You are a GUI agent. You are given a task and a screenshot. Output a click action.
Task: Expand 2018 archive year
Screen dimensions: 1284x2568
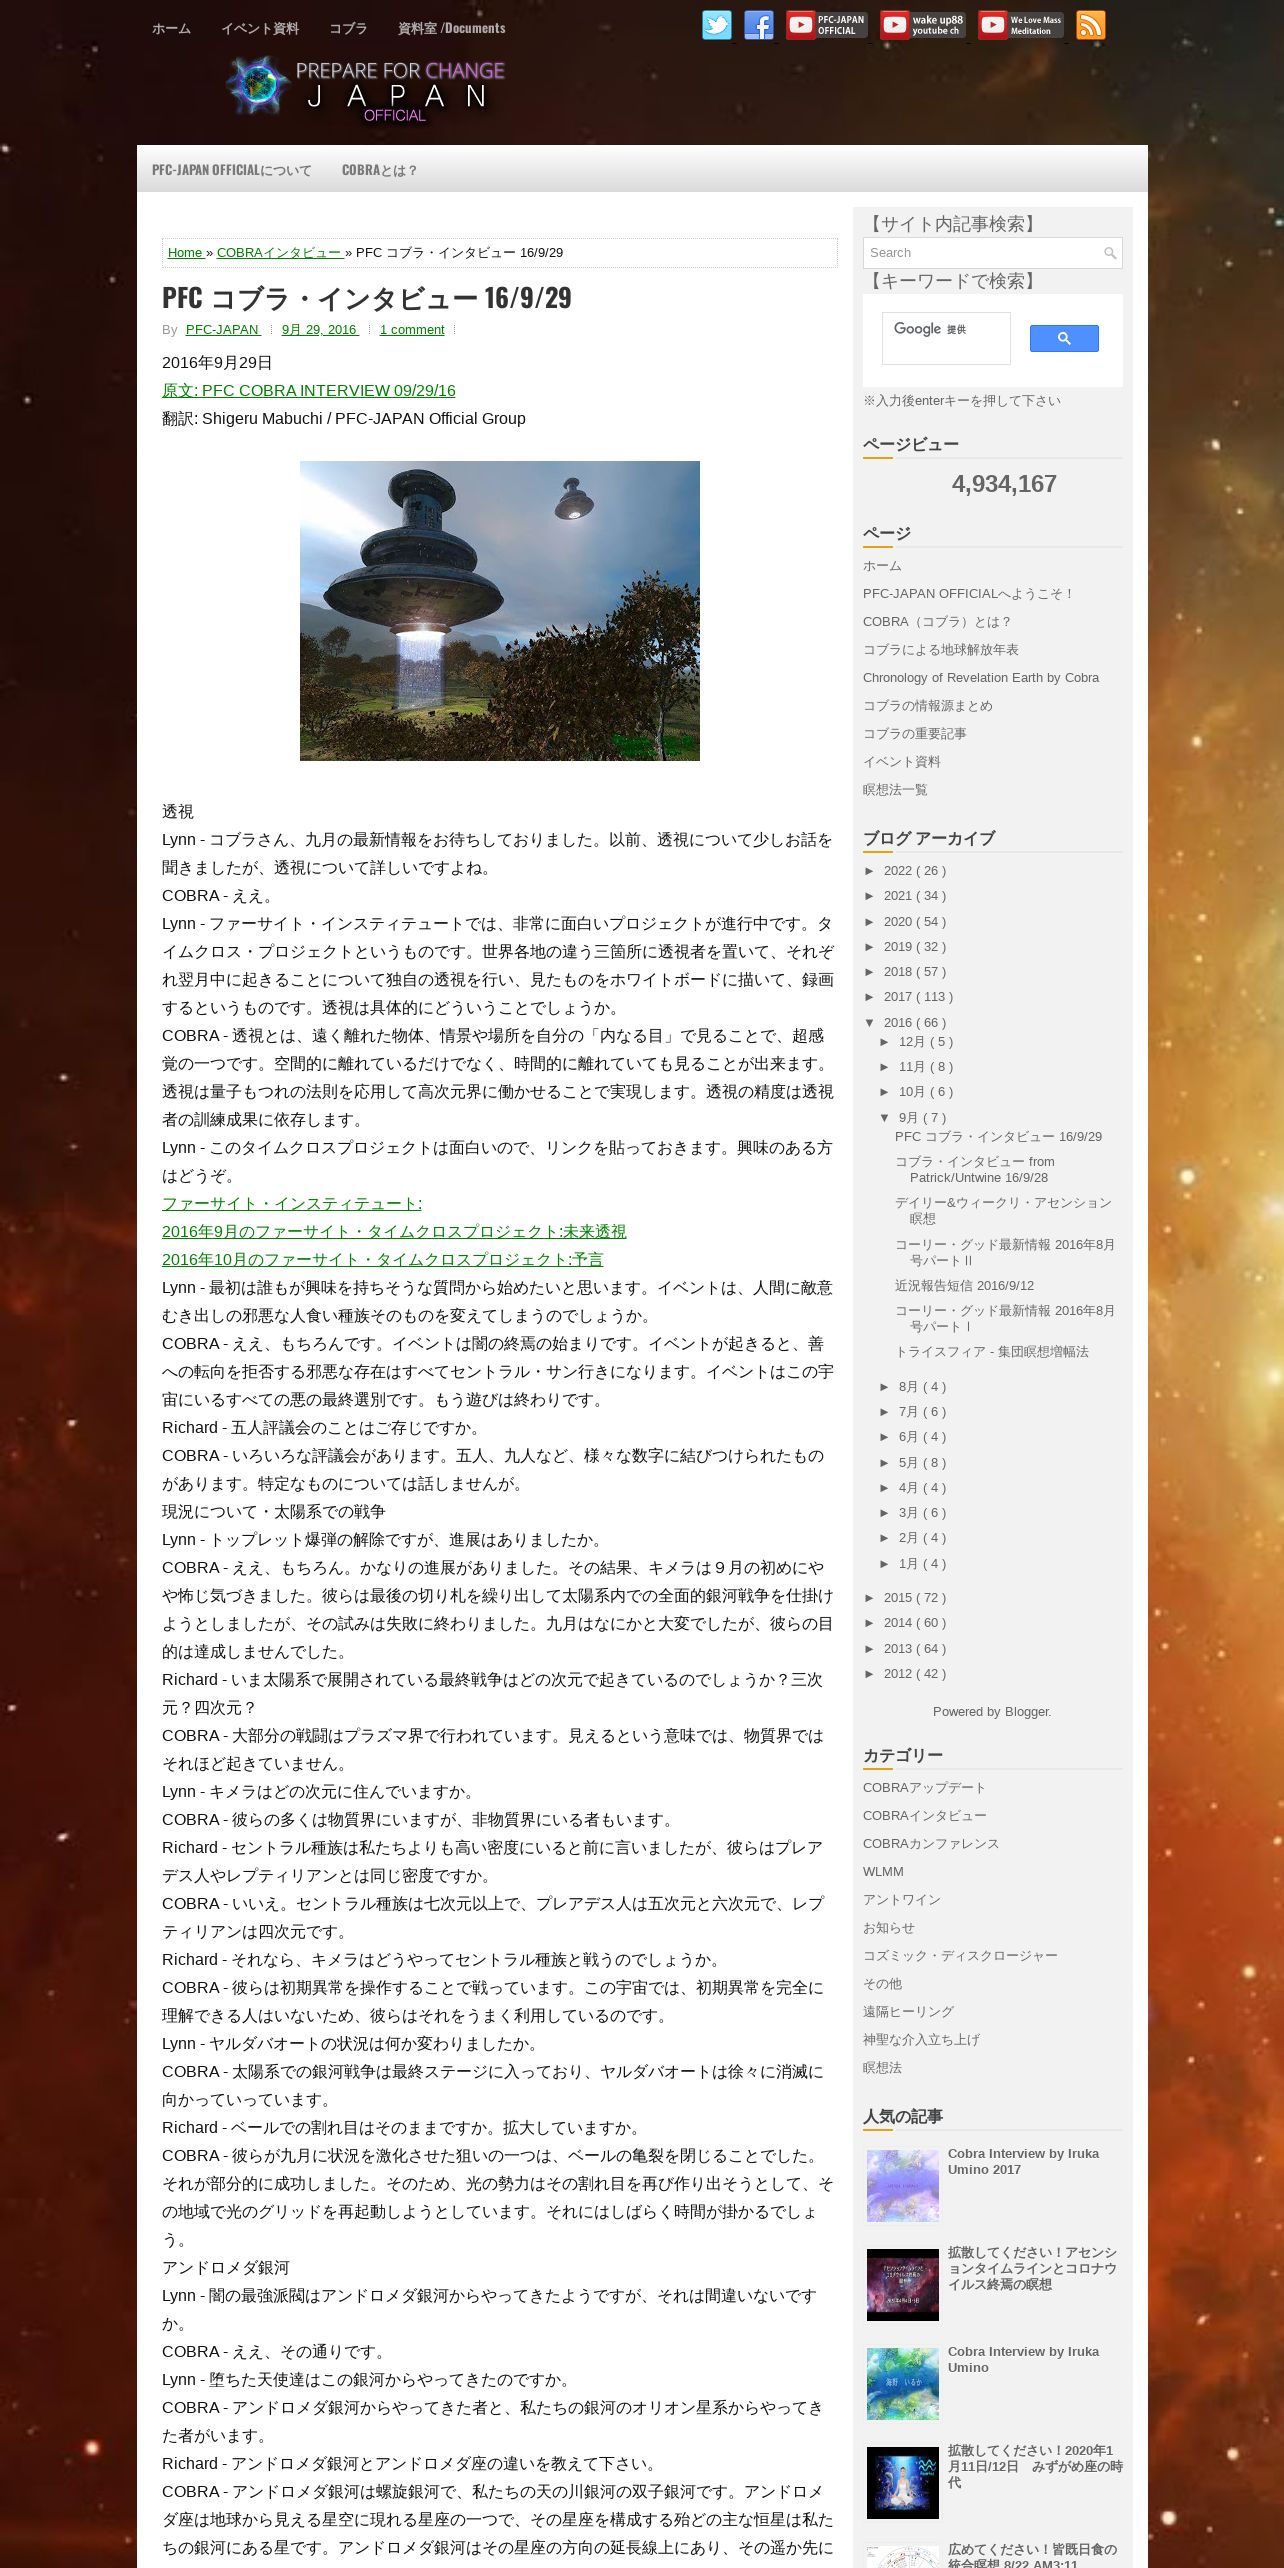point(871,972)
